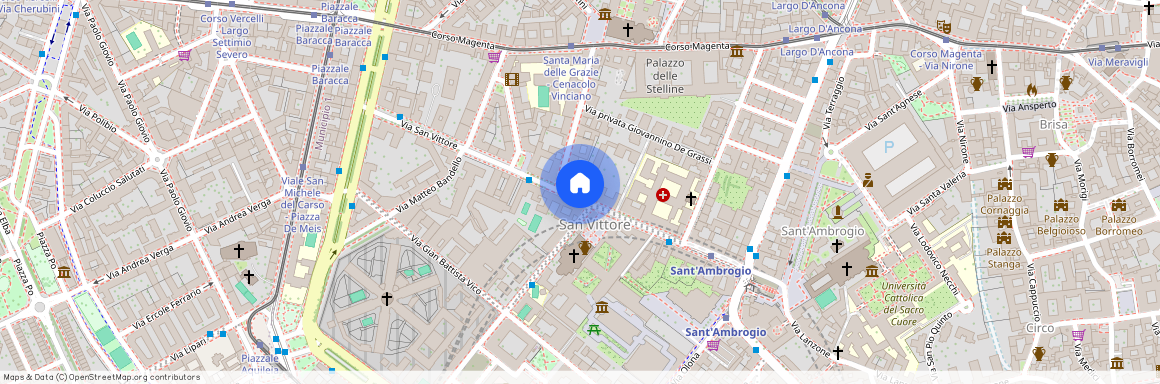
Task: Select cross icon inside star-shaped prison complex
Action: (386, 298)
